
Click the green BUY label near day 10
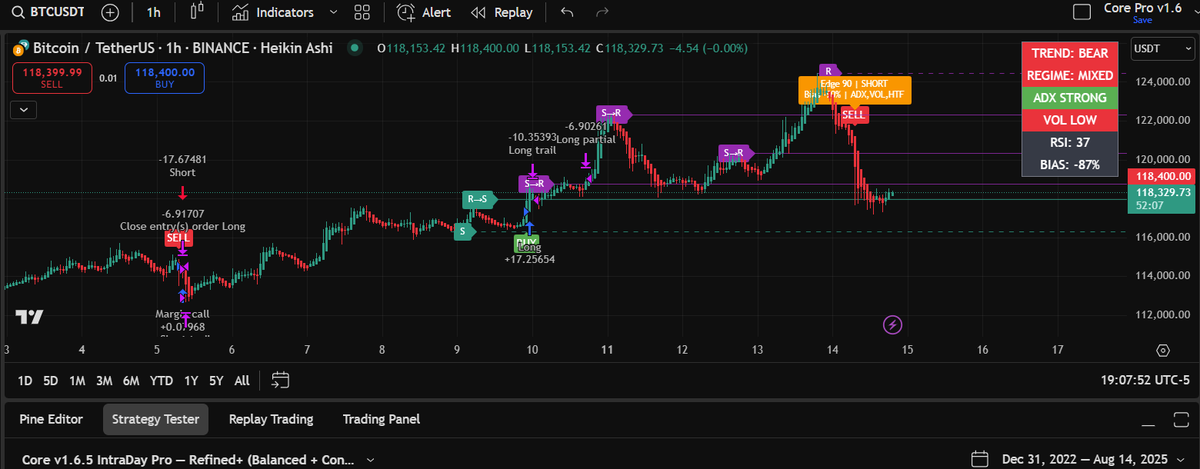click(x=526, y=241)
